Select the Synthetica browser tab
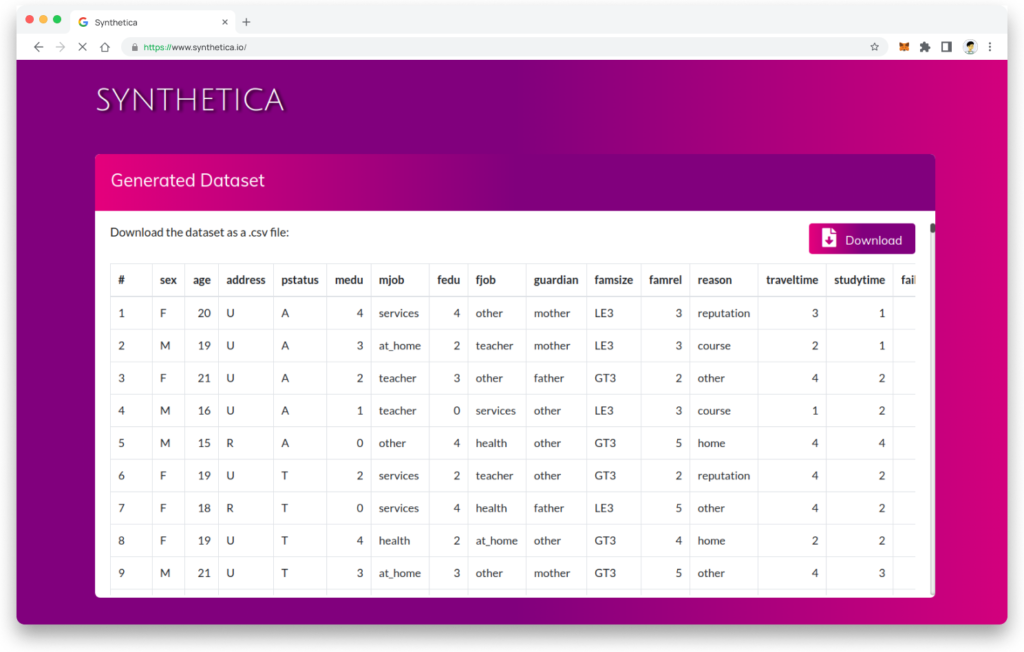1024x652 pixels. tap(153, 22)
